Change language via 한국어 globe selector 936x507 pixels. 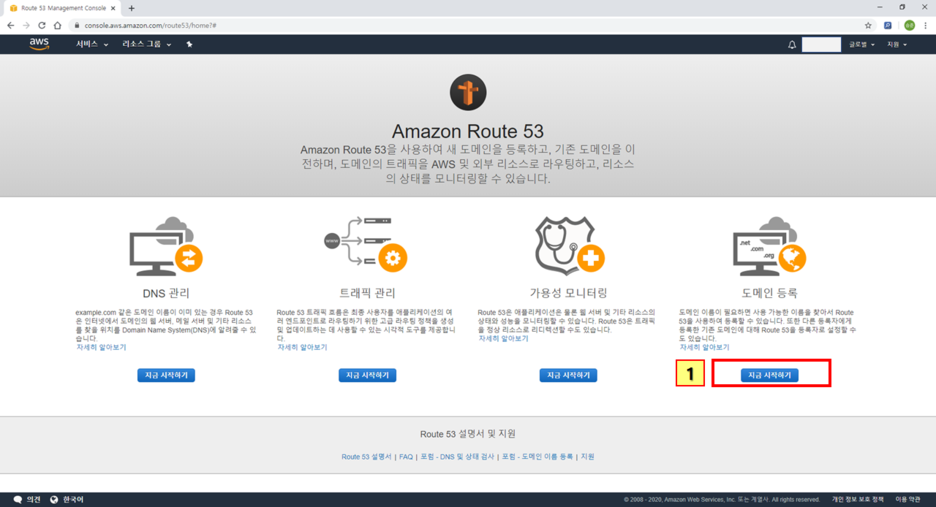pos(67,499)
